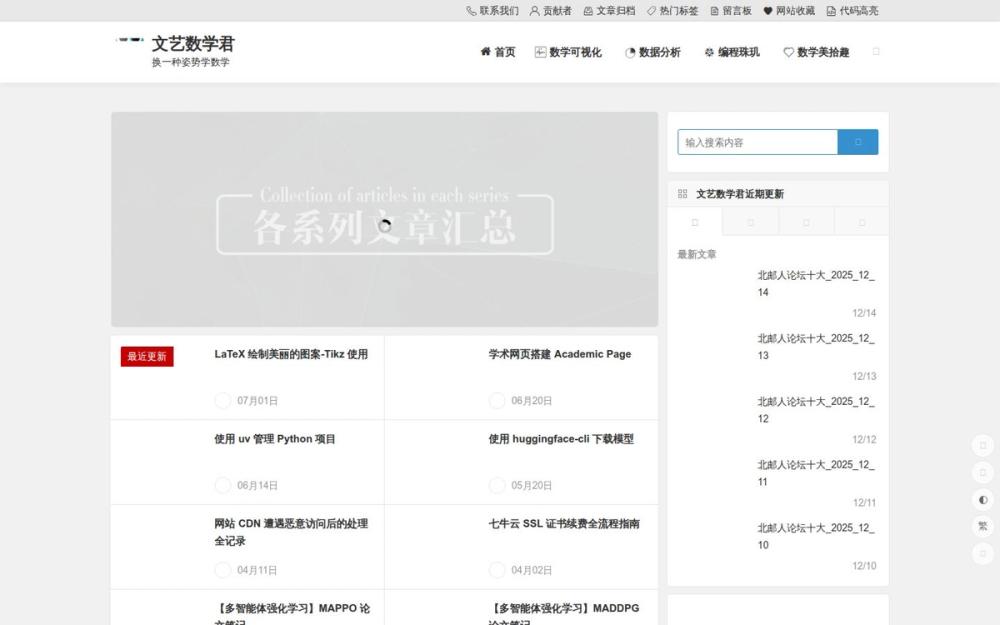
Task: Open the 热门标签 popular tags page
Action: click(672, 11)
